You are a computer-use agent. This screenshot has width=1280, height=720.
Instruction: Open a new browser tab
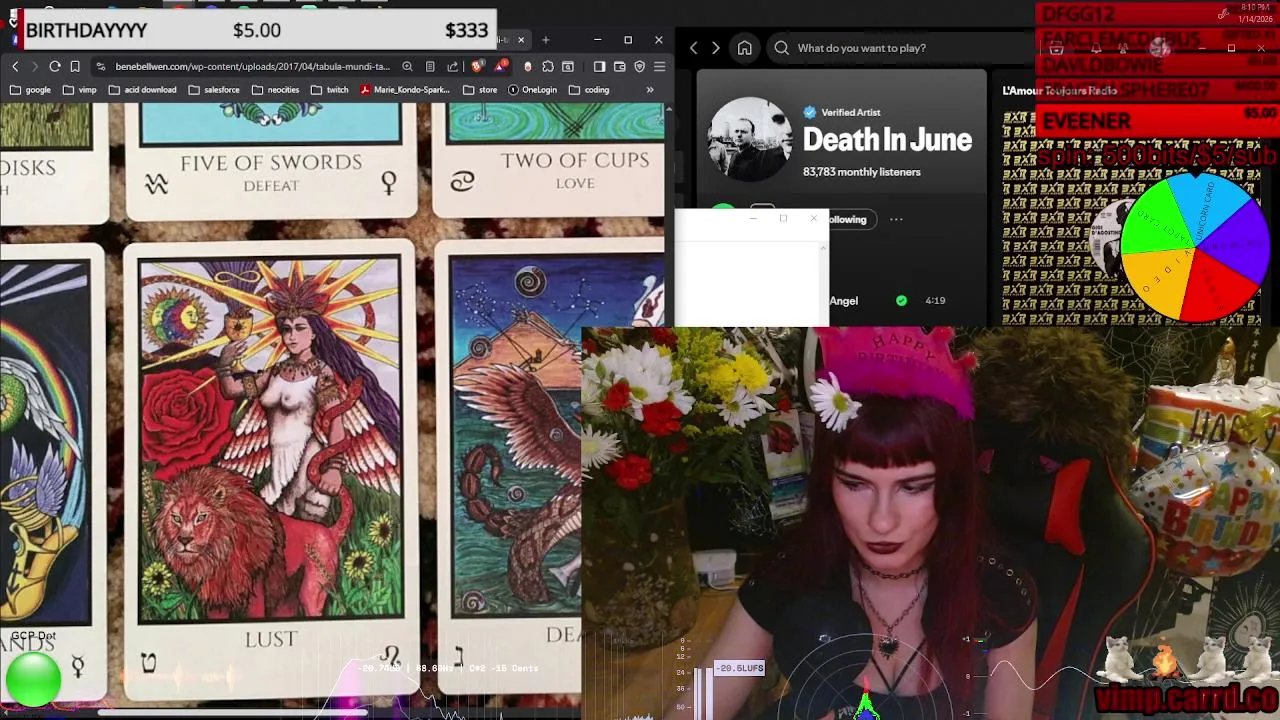[x=545, y=40]
